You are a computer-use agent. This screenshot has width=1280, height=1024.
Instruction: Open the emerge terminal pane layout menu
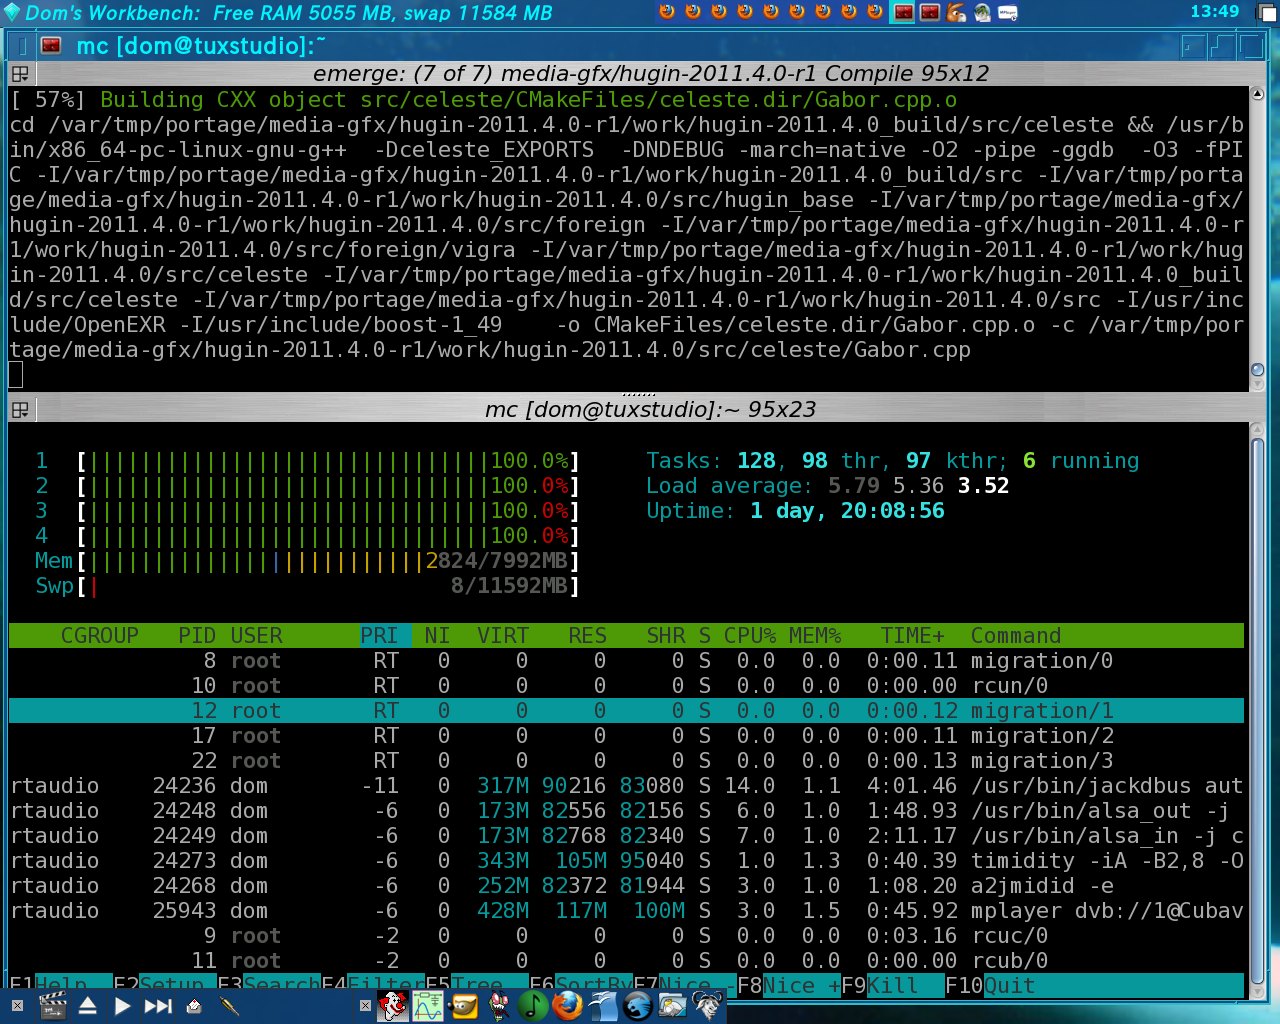pyautogui.click(x=20, y=74)
